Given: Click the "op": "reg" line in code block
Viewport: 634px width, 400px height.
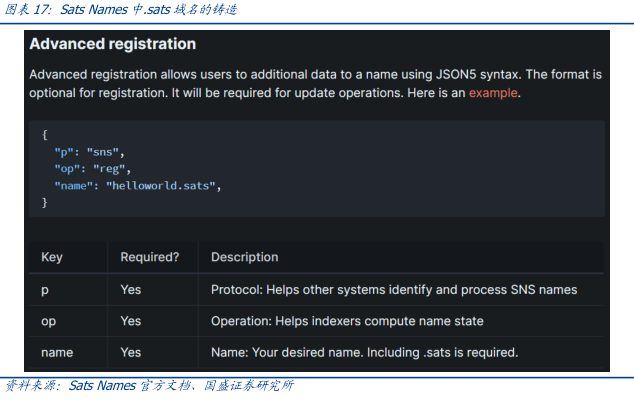Looking at the screenshot, I should [92, 168].
